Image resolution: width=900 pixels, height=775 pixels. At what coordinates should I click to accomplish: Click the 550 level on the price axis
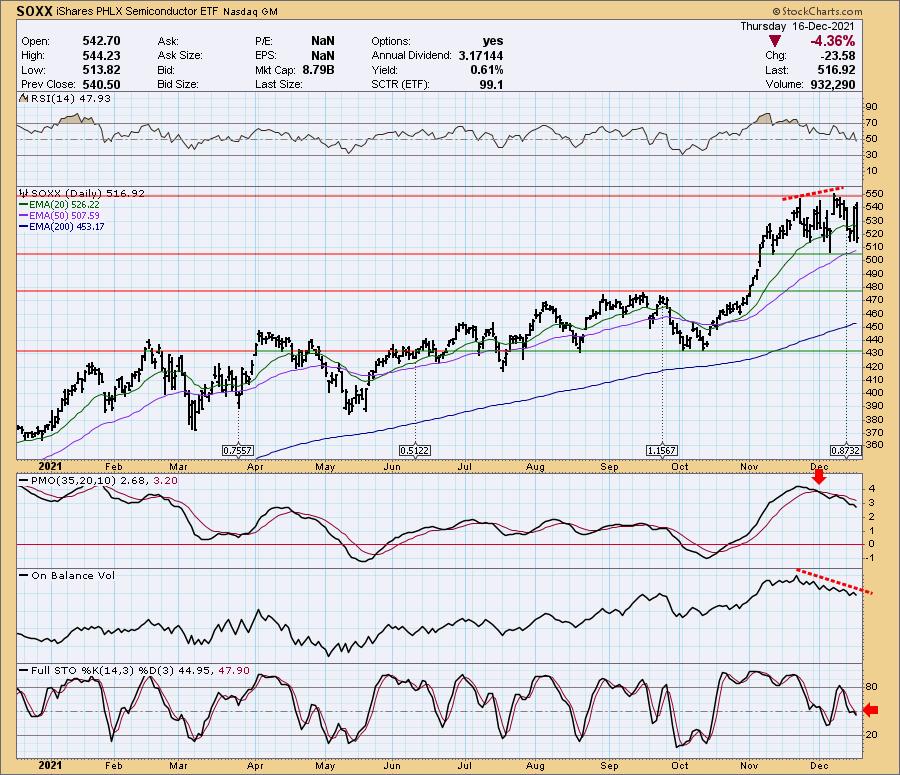(875, 193)
